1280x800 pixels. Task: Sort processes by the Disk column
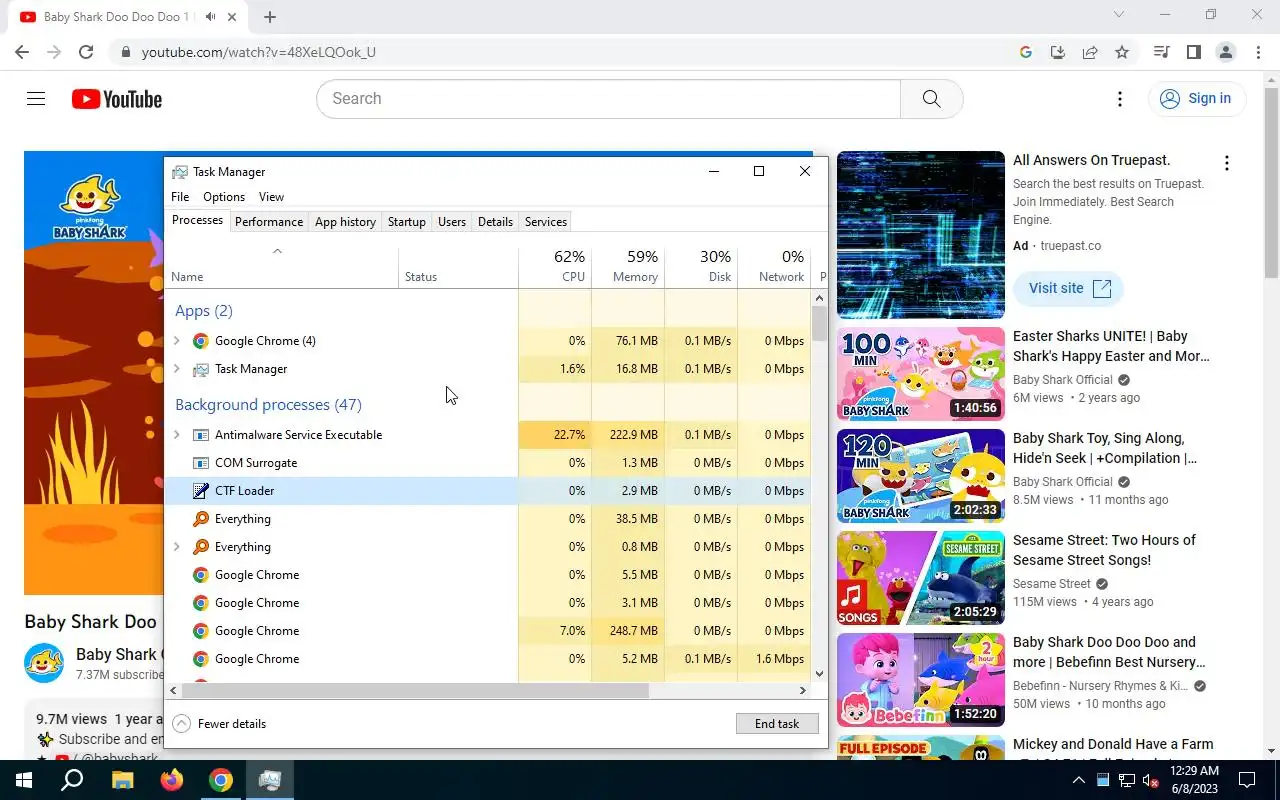[x=701, y=266]
